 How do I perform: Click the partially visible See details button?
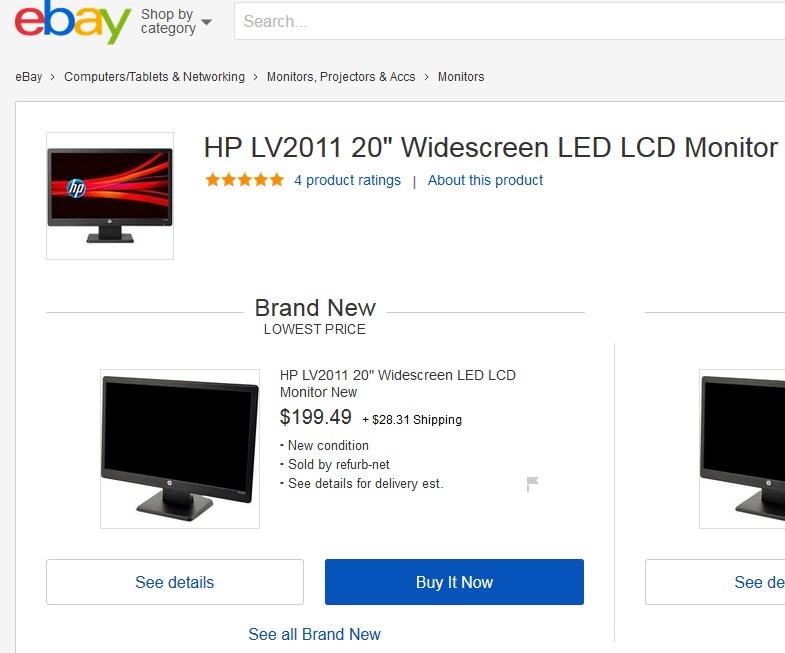point(715,582)
